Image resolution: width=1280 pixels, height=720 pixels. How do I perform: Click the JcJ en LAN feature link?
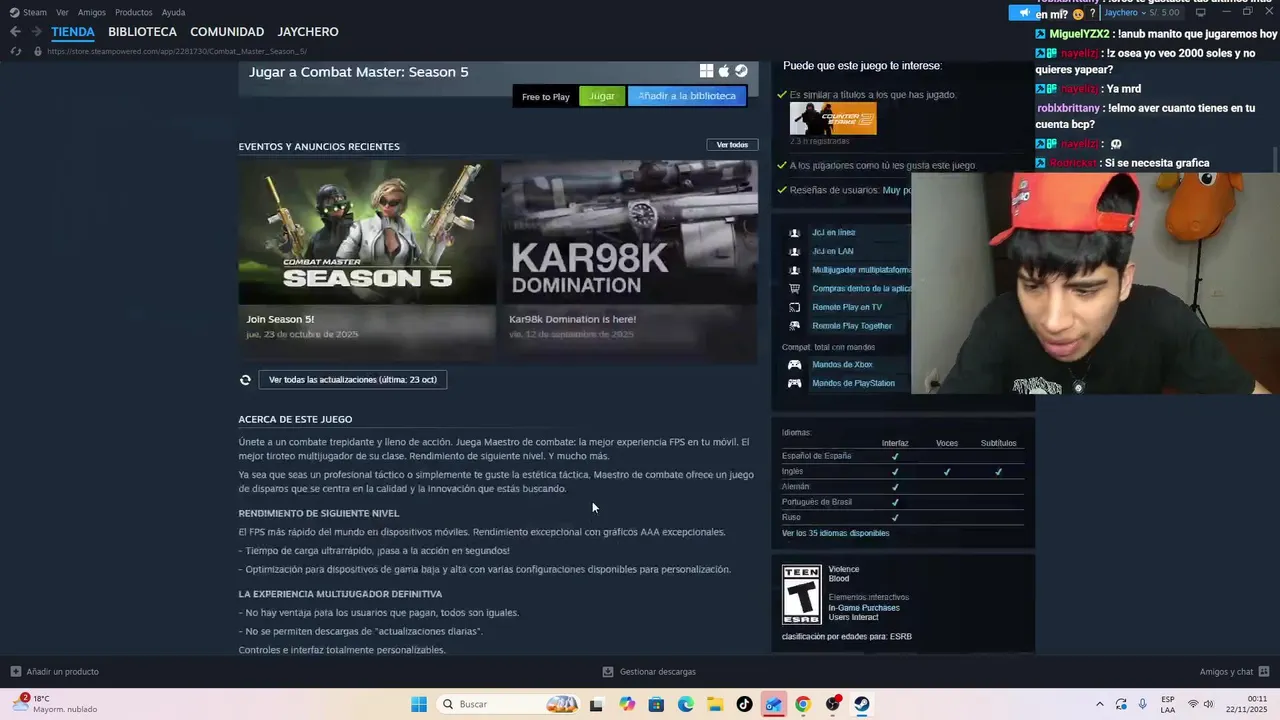[x=832, y=251]
